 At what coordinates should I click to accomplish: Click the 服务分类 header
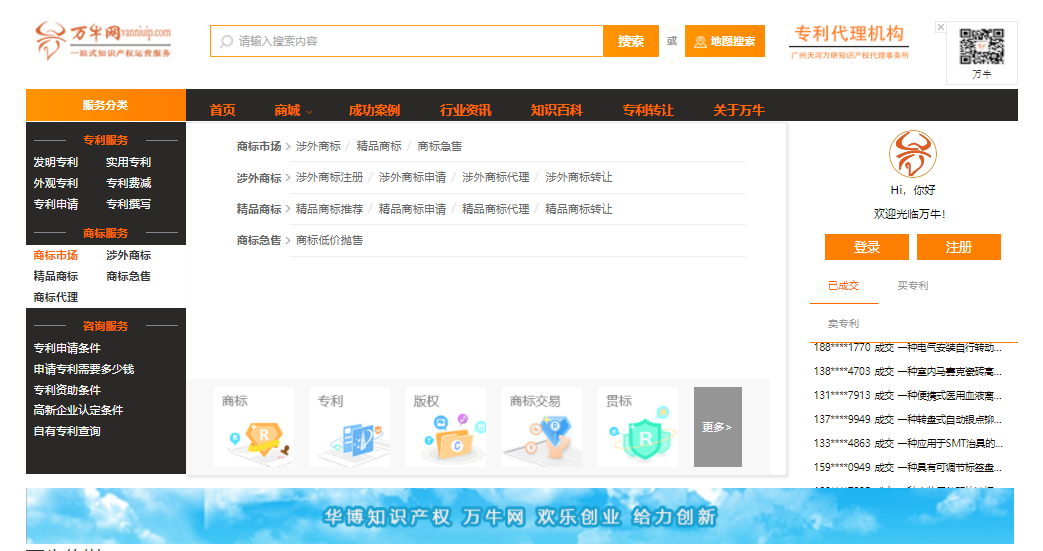pos(106,105)
